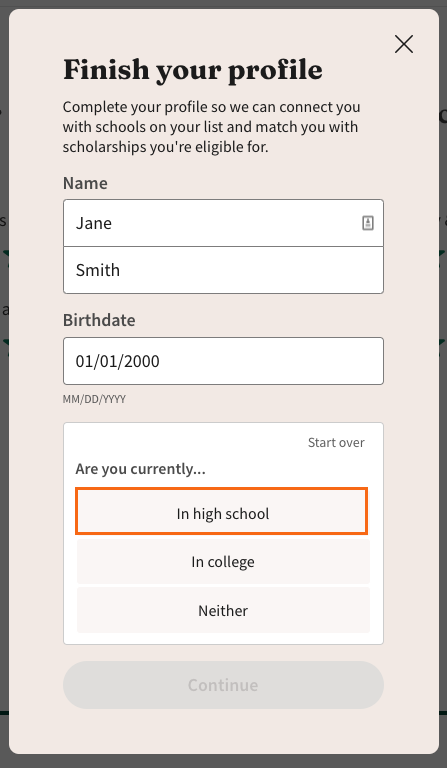Click empty beige area below Continue button
447x768 pixels.
click(223, 732)
